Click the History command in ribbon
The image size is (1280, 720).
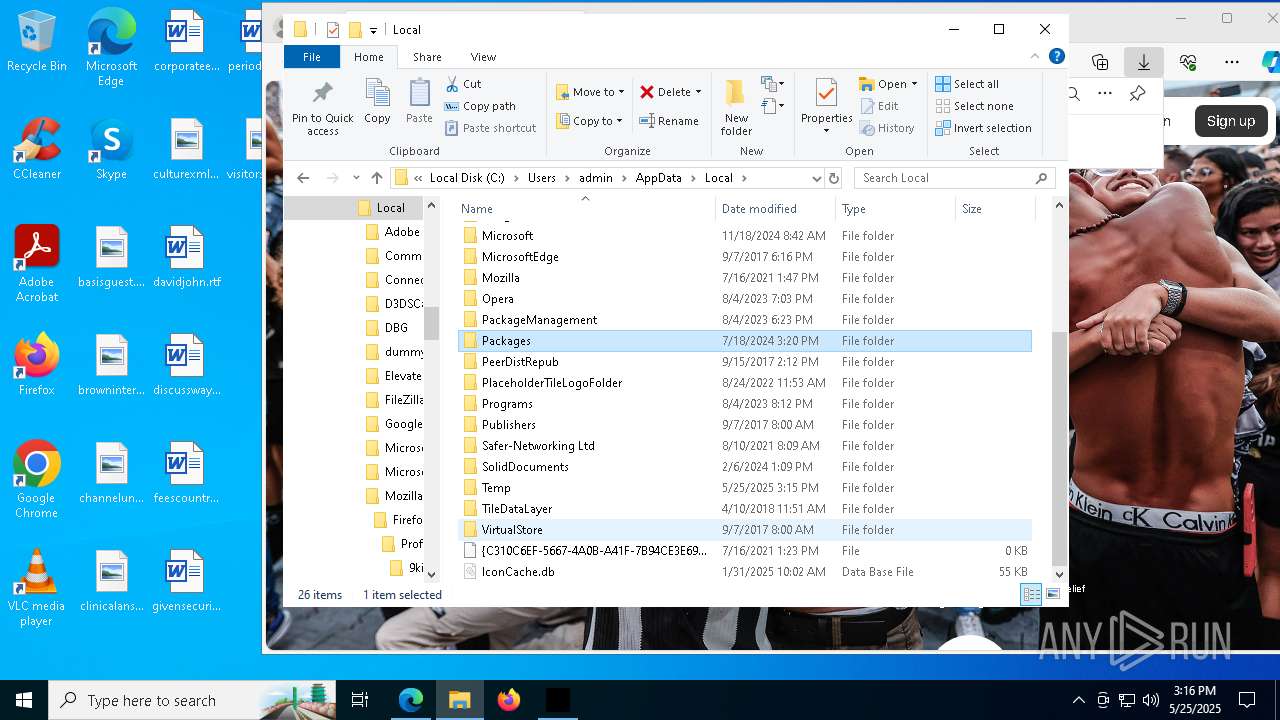[887, 128]
